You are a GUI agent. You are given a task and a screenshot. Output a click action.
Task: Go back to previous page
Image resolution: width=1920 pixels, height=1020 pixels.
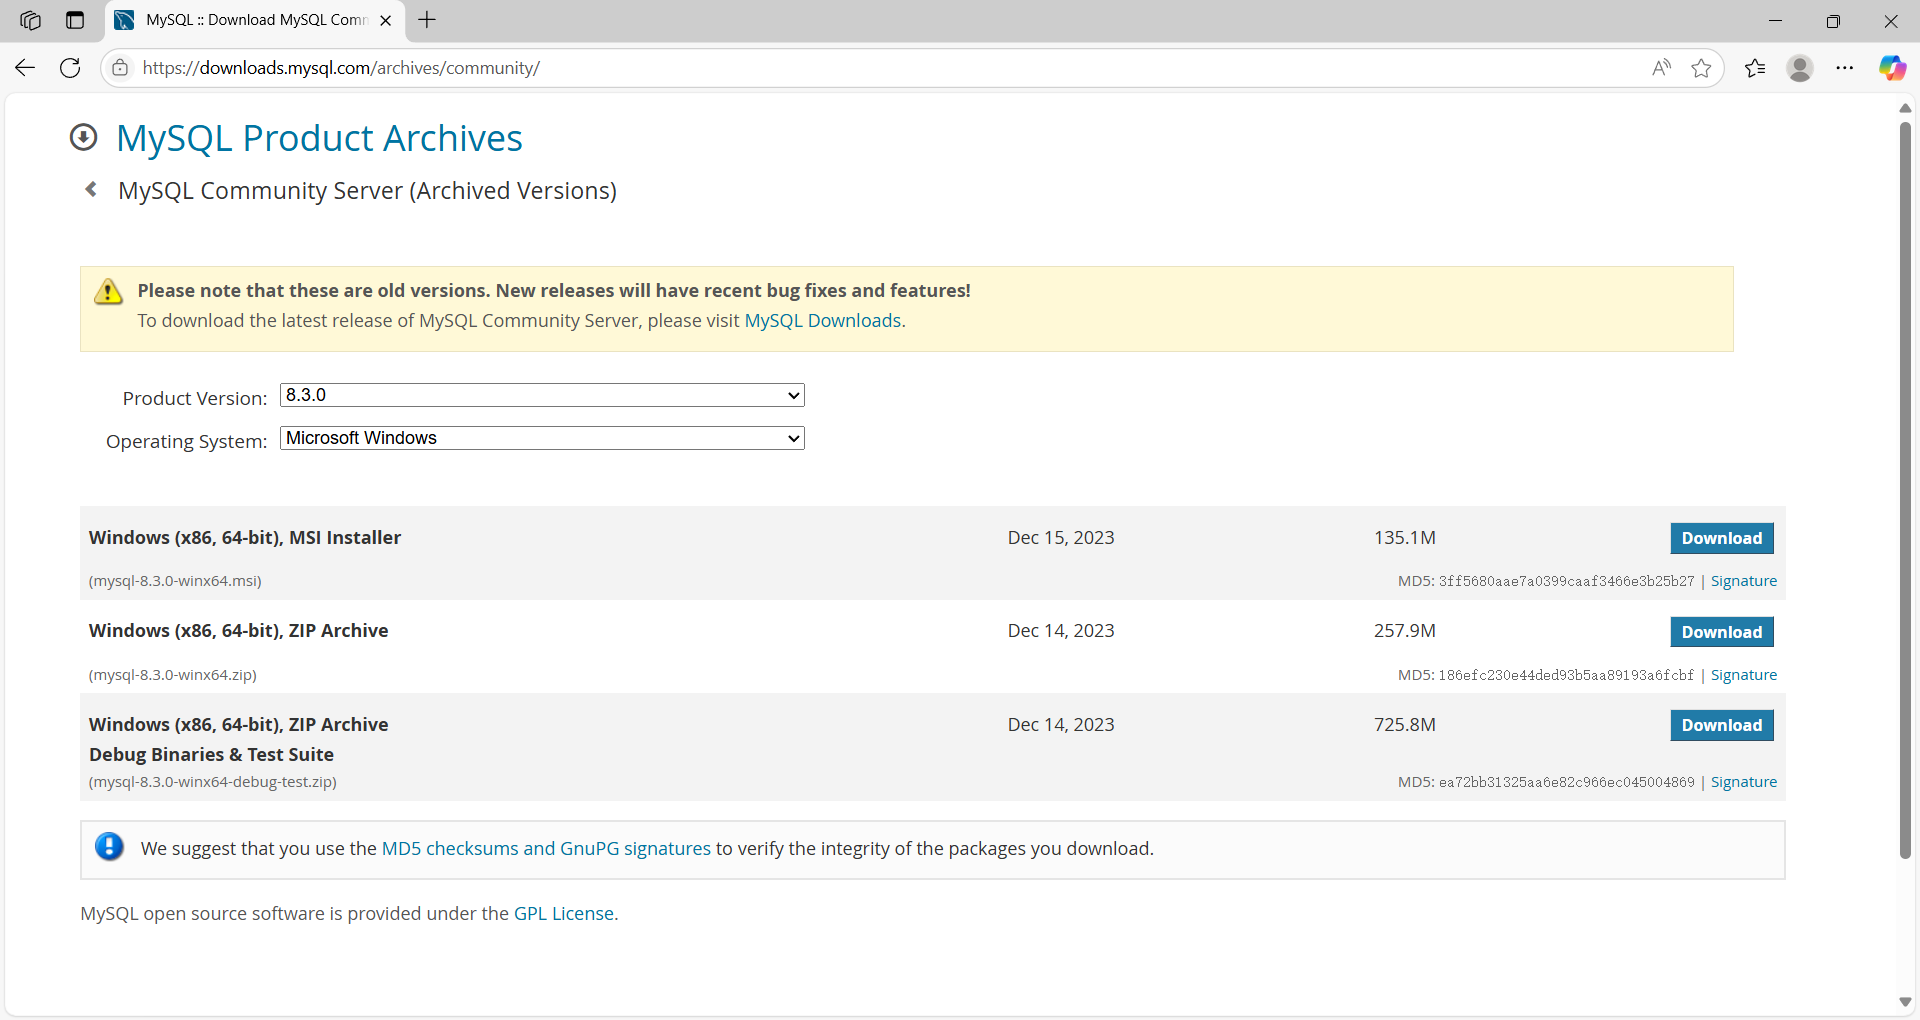[25, 68]
